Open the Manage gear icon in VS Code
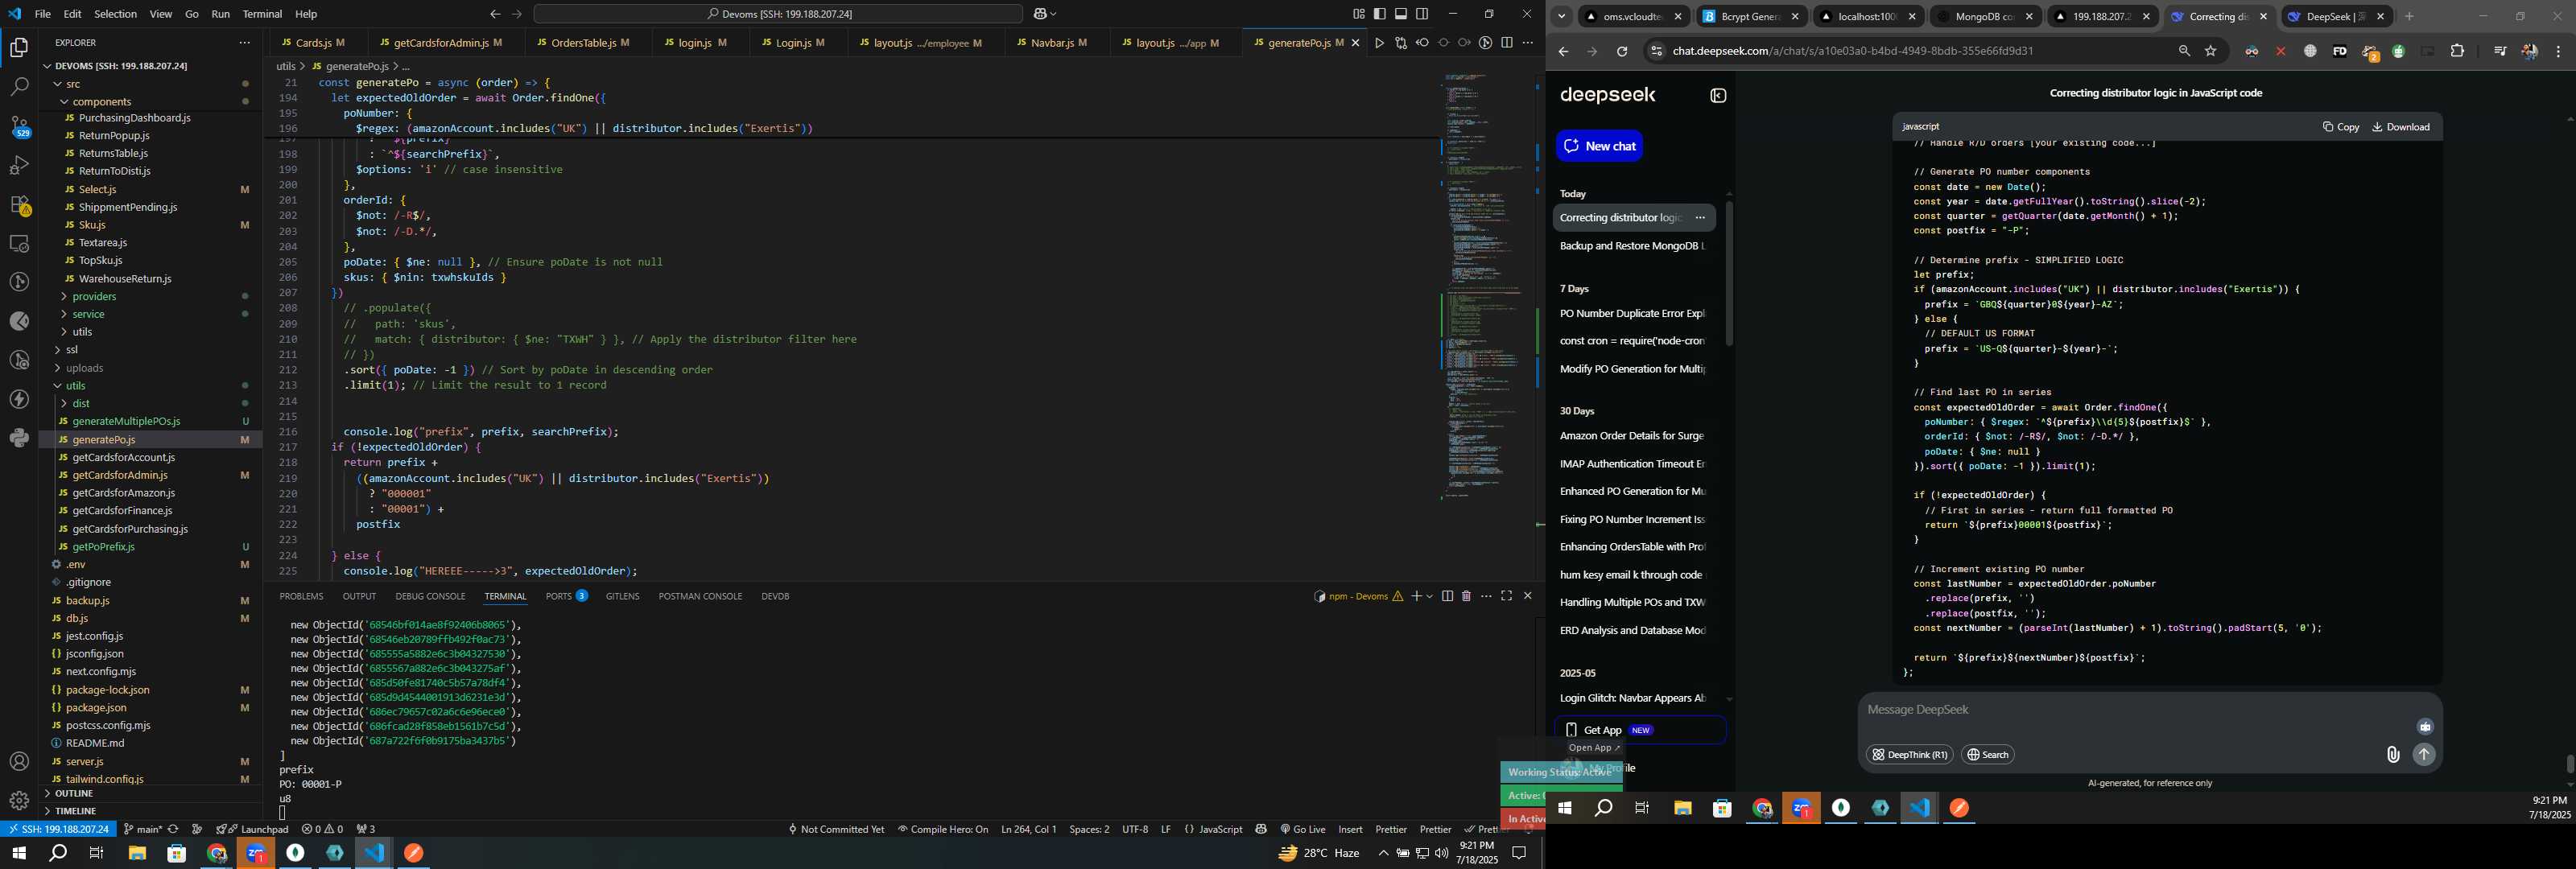Screen dimensions: 2576x869 click(x=19, y=801)
